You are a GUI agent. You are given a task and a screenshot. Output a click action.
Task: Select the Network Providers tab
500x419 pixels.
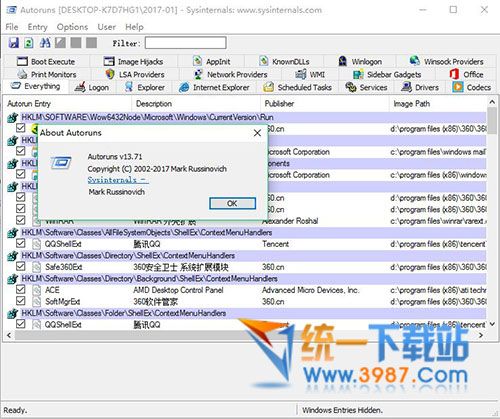pyautogui.click(x=230, y=74)
